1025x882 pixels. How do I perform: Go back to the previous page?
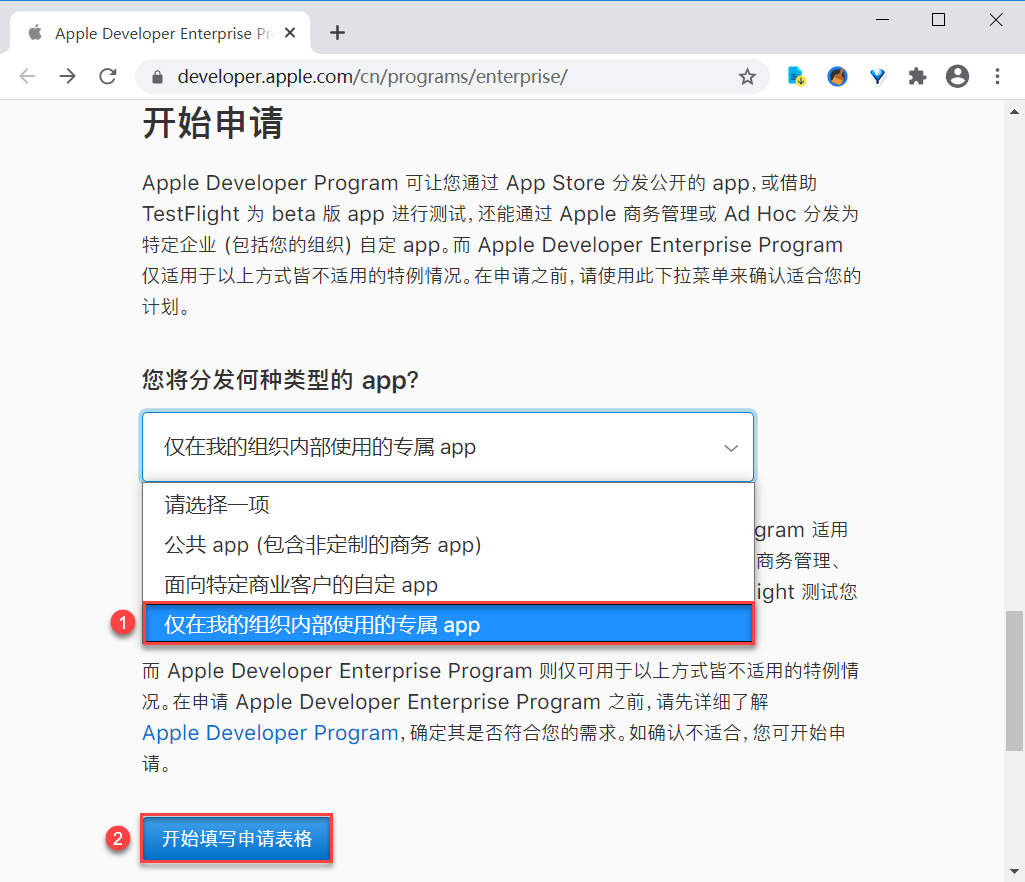click(x=27, y=76)
